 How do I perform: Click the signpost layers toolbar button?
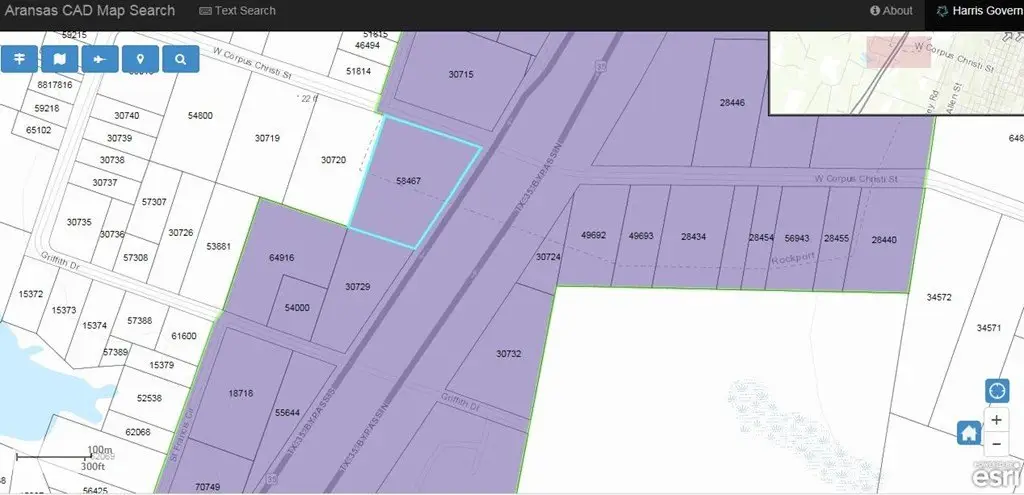tap(19, 59)
